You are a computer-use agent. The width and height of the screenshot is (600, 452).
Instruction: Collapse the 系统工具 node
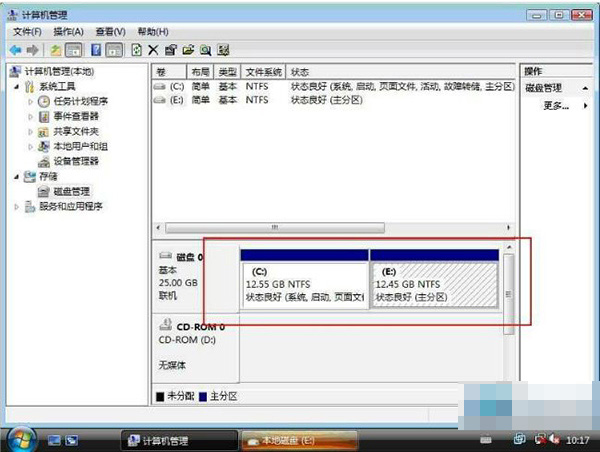[15, 87]
